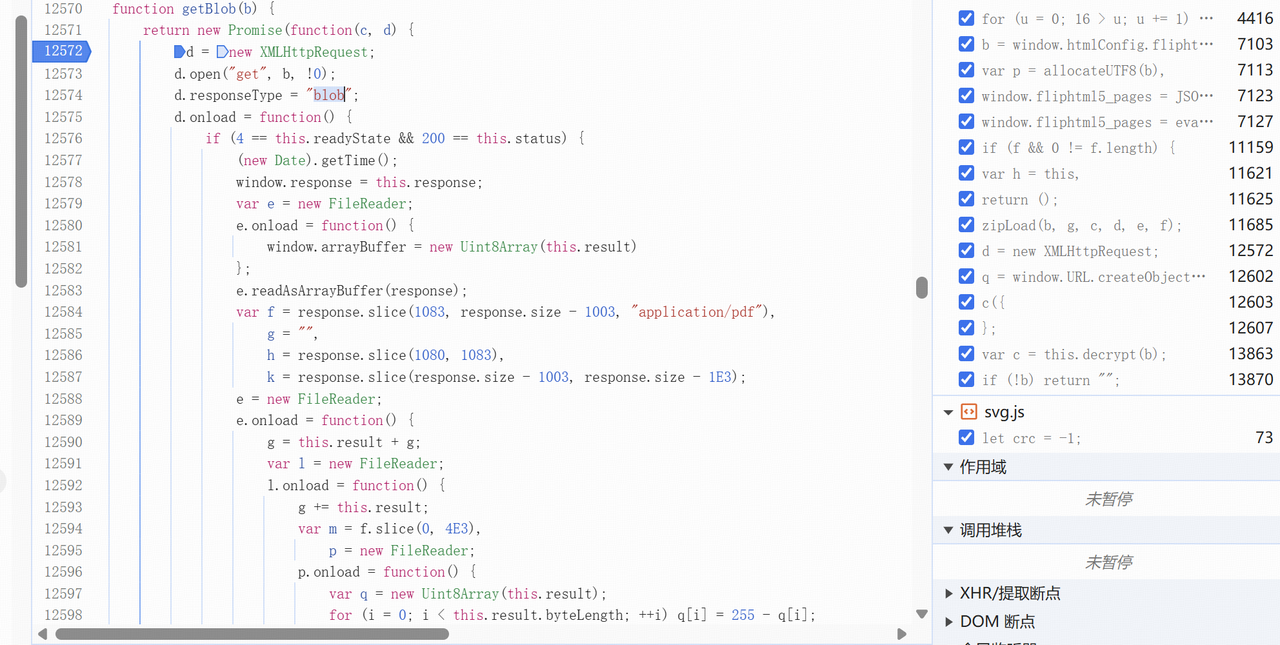Collapse the svg.js breakpoint group
The image size is (1280, 645).
pos(948,412)
